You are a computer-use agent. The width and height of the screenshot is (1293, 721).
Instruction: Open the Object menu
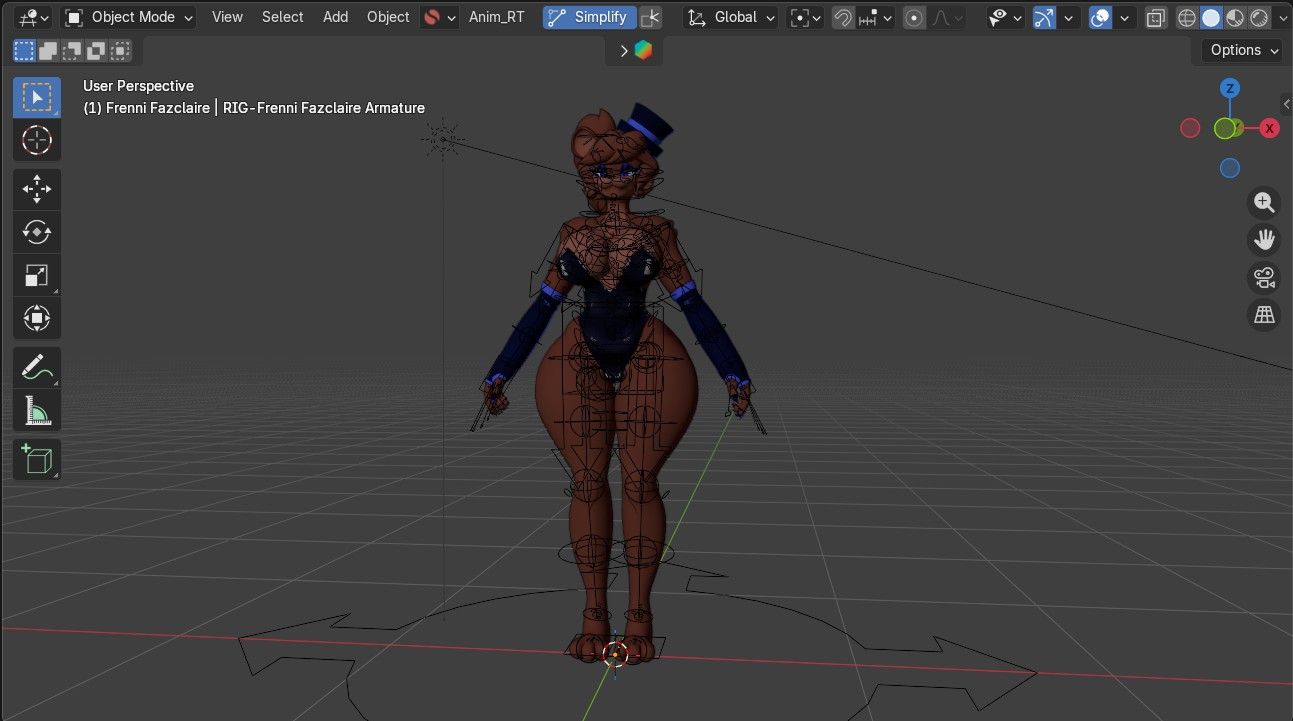(388, 17)
